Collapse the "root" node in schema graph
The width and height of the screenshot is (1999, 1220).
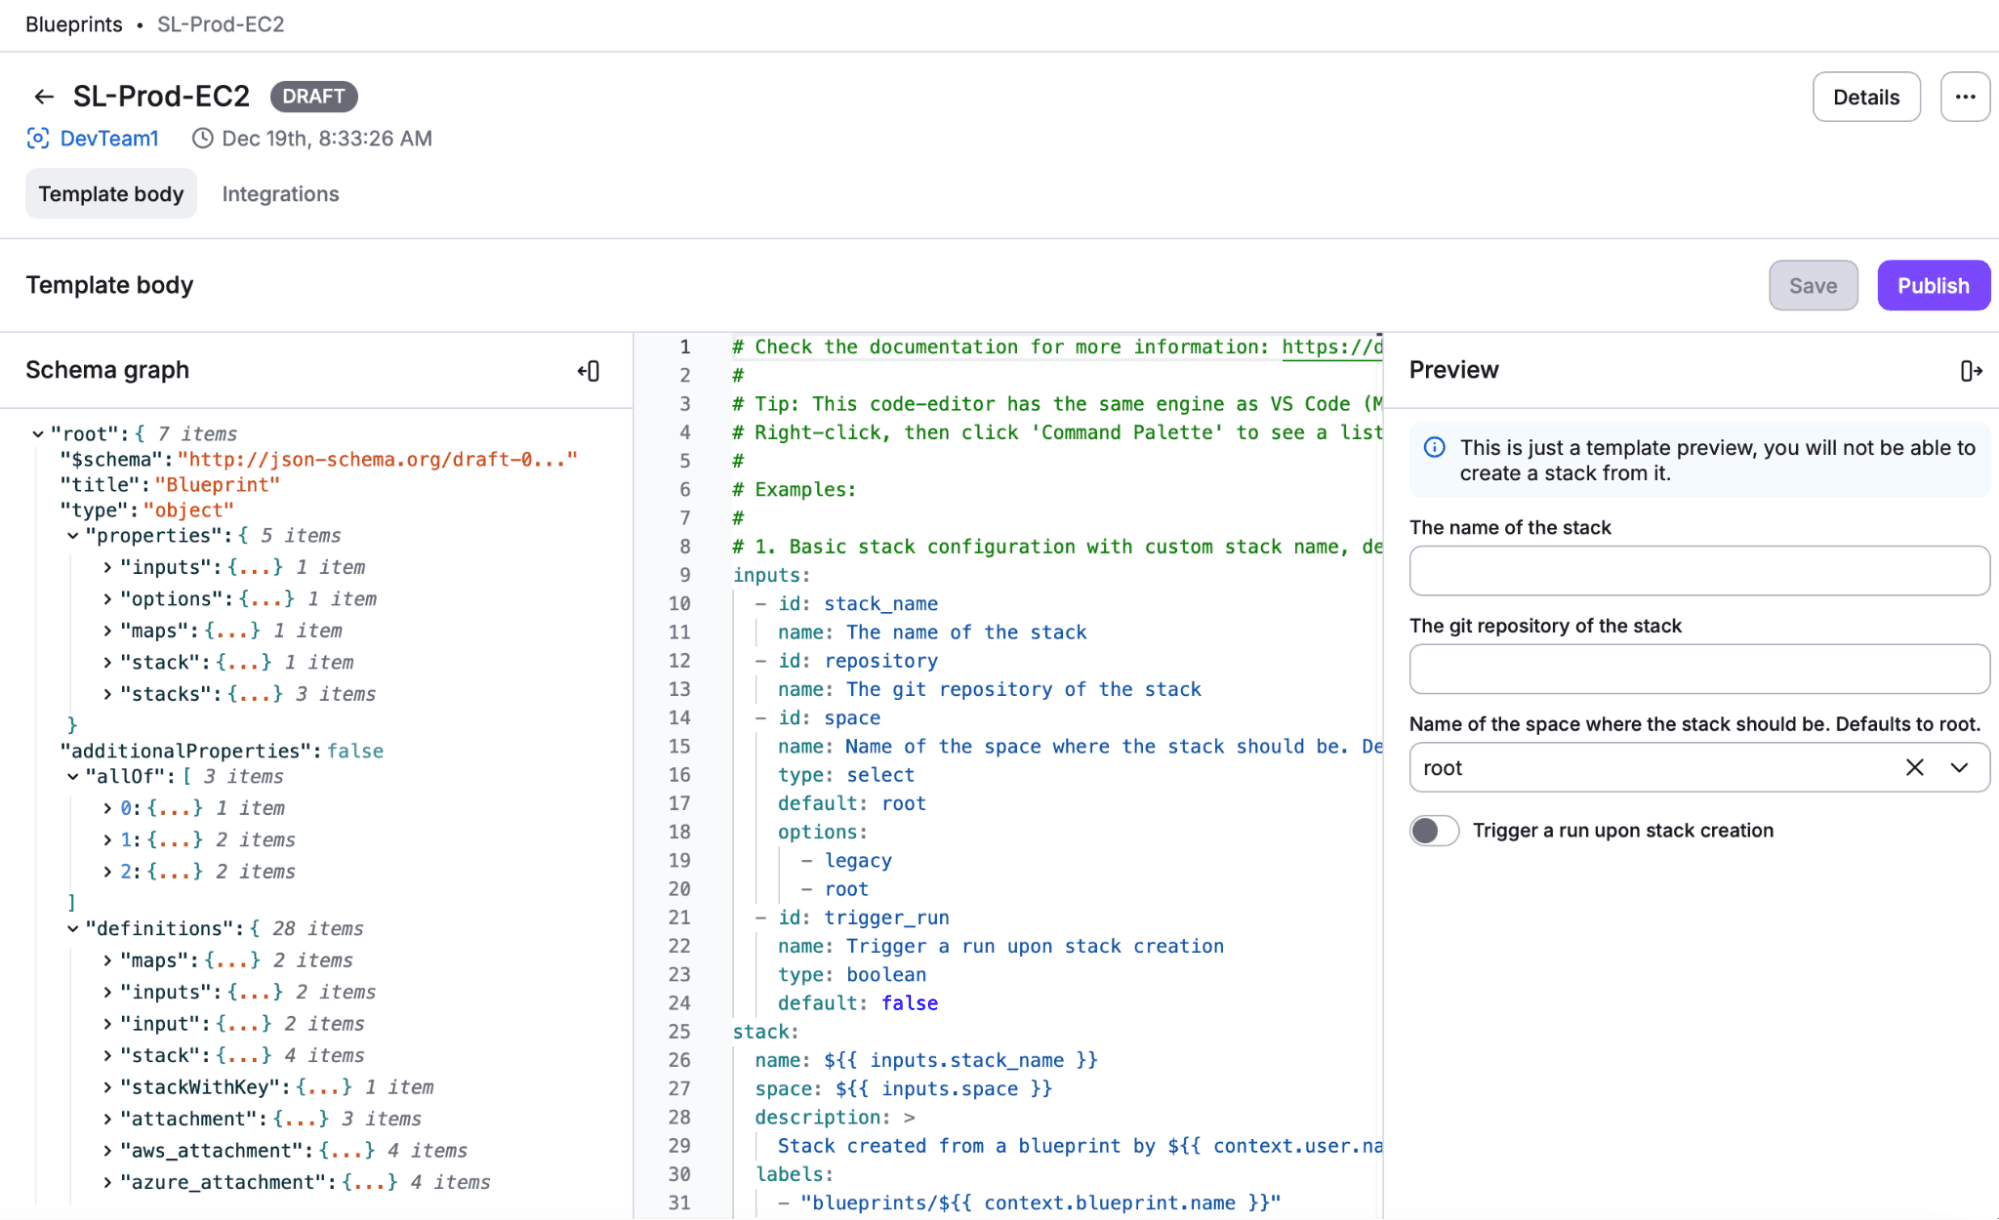point(37,434)
